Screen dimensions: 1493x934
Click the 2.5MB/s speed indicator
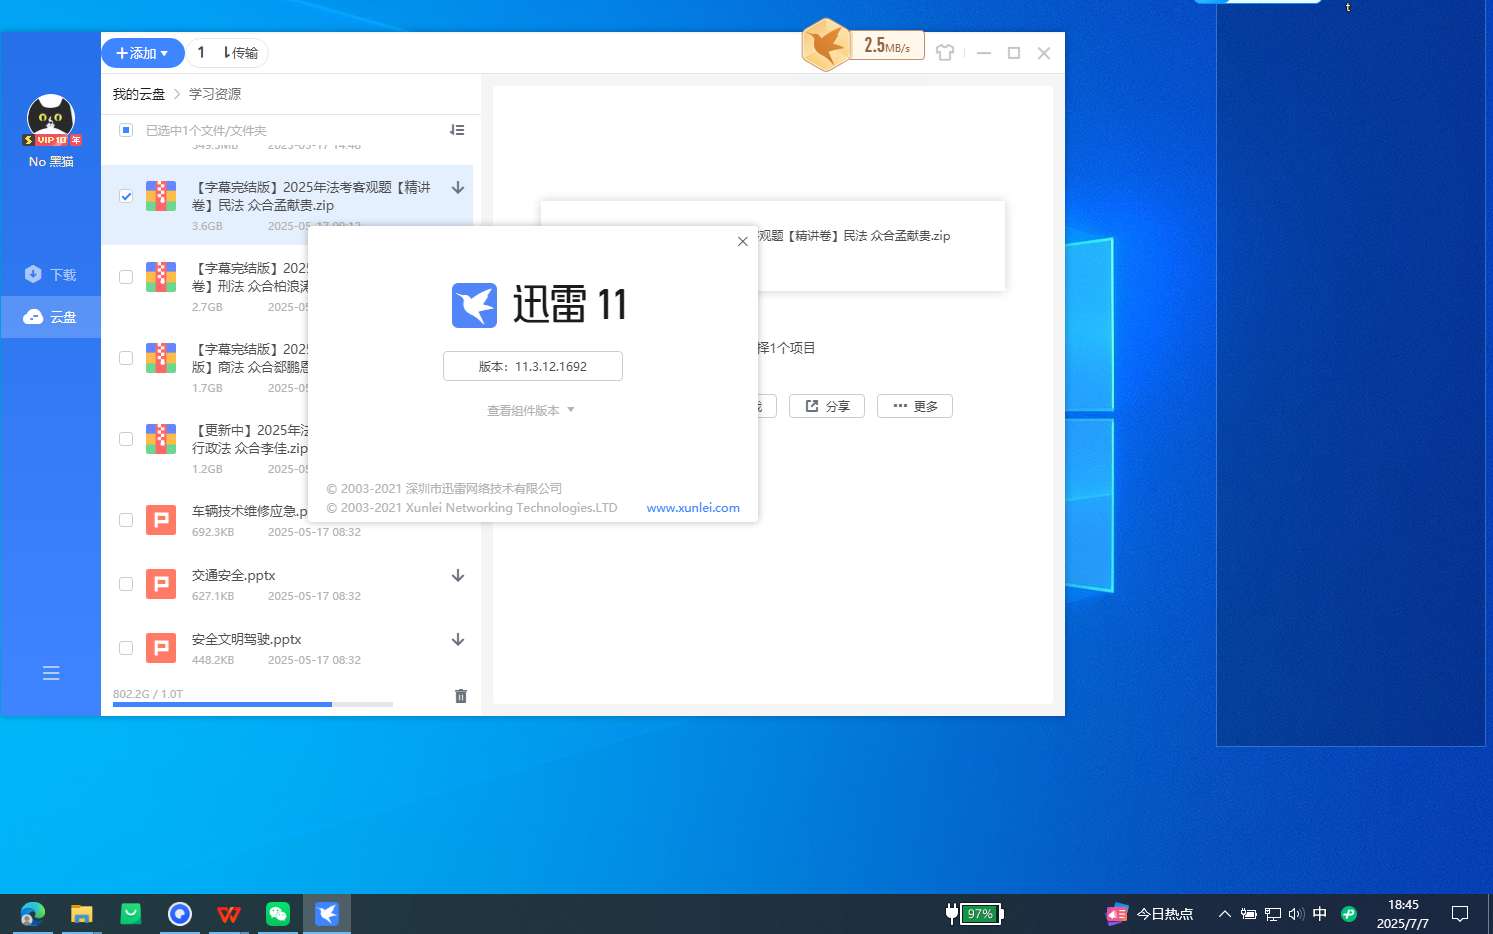(x=887, y=46)
